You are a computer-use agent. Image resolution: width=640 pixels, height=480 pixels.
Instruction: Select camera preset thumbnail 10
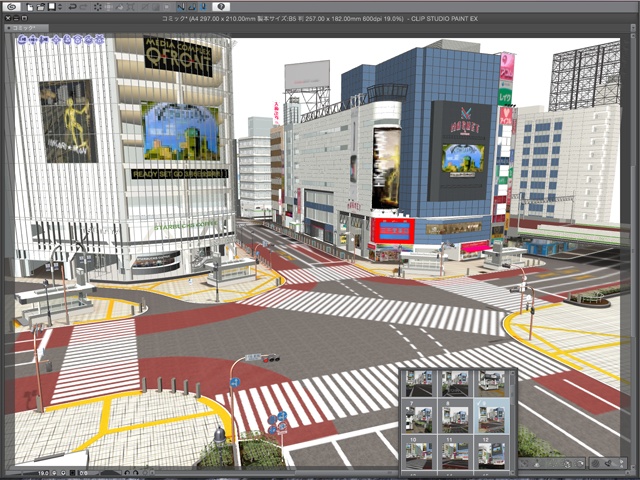click(419, 453)
